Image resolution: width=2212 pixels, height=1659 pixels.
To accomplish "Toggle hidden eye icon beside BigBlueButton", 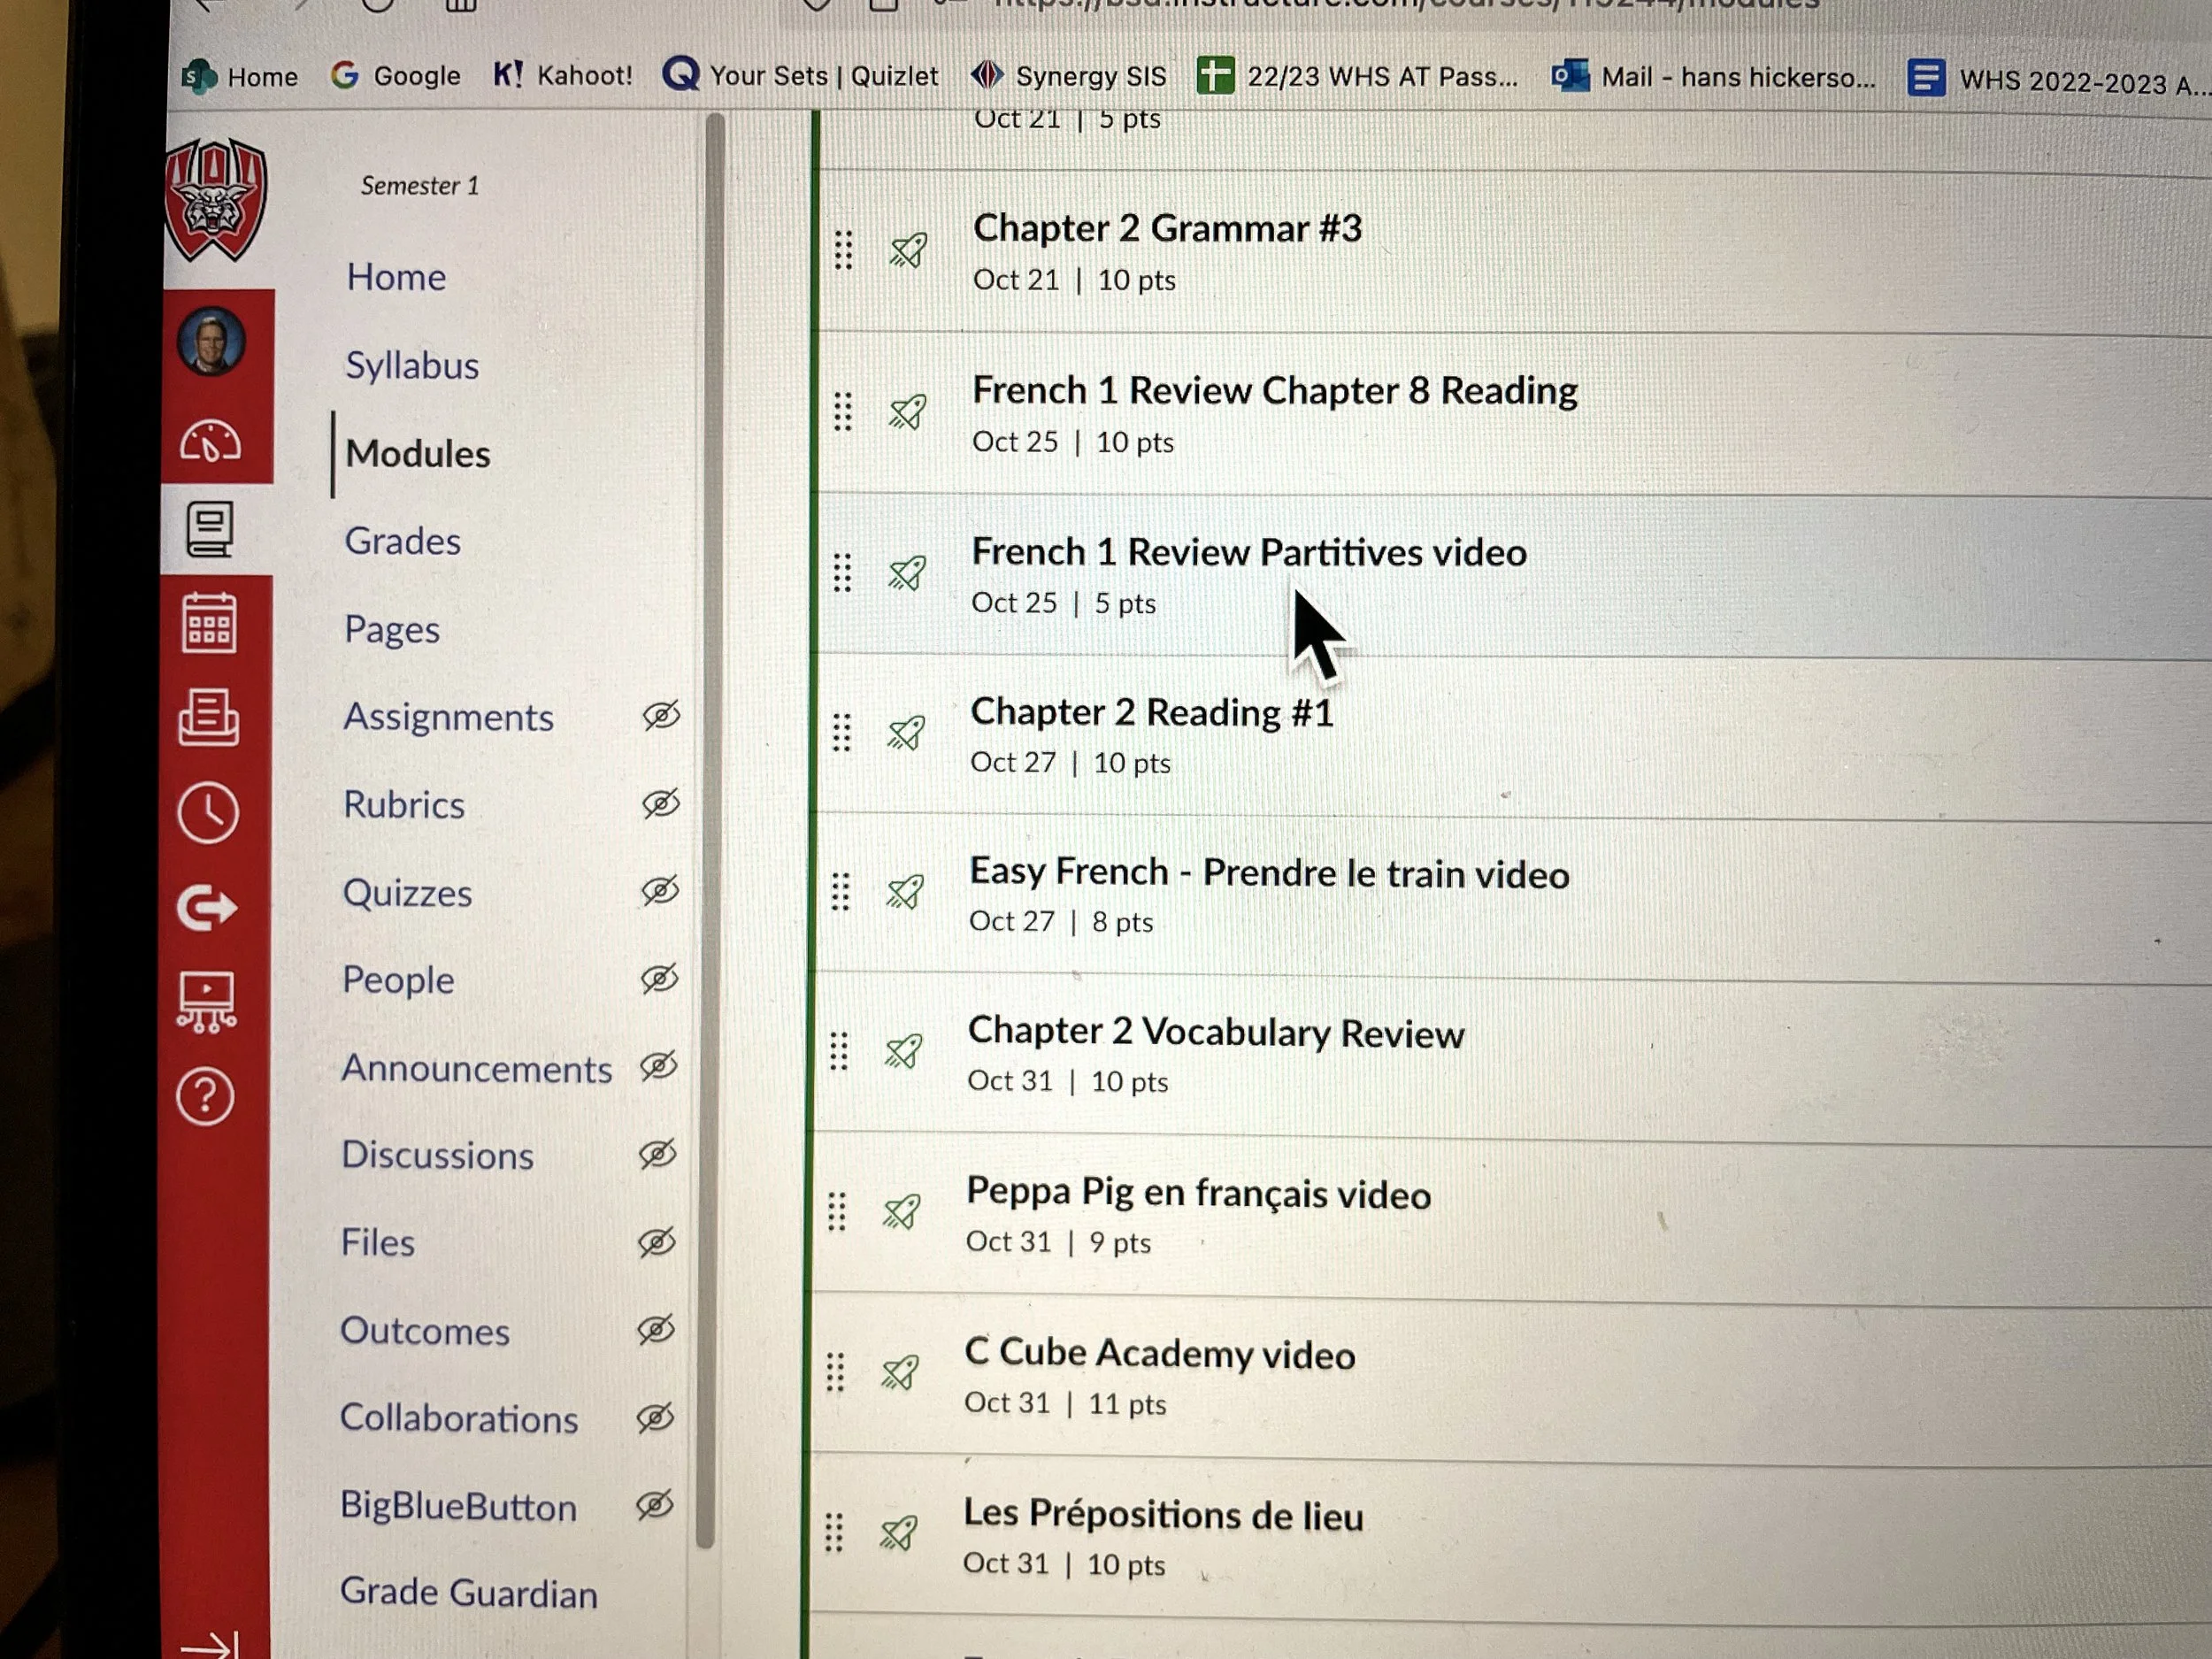I will coord(654,1505).
